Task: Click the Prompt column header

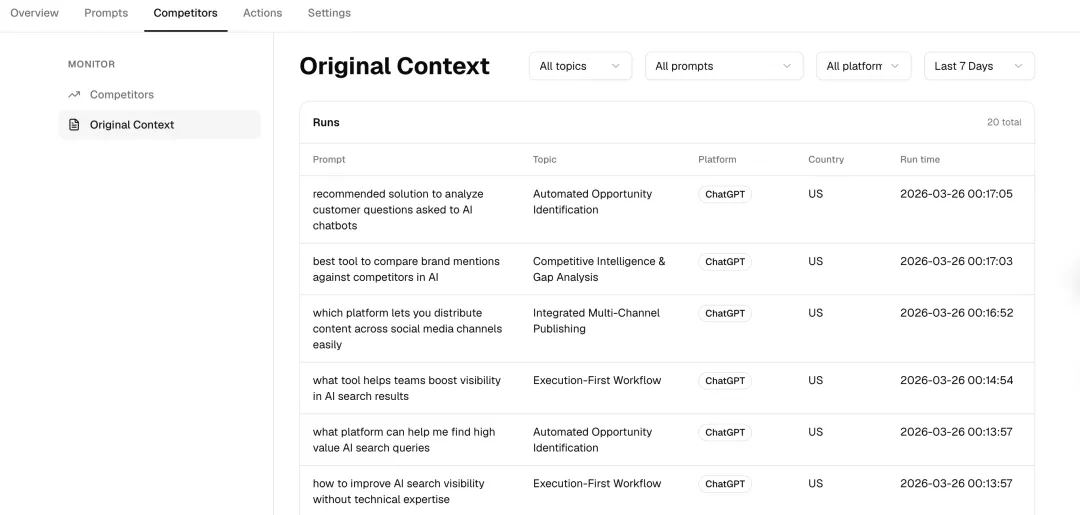Action: [329, 159]
